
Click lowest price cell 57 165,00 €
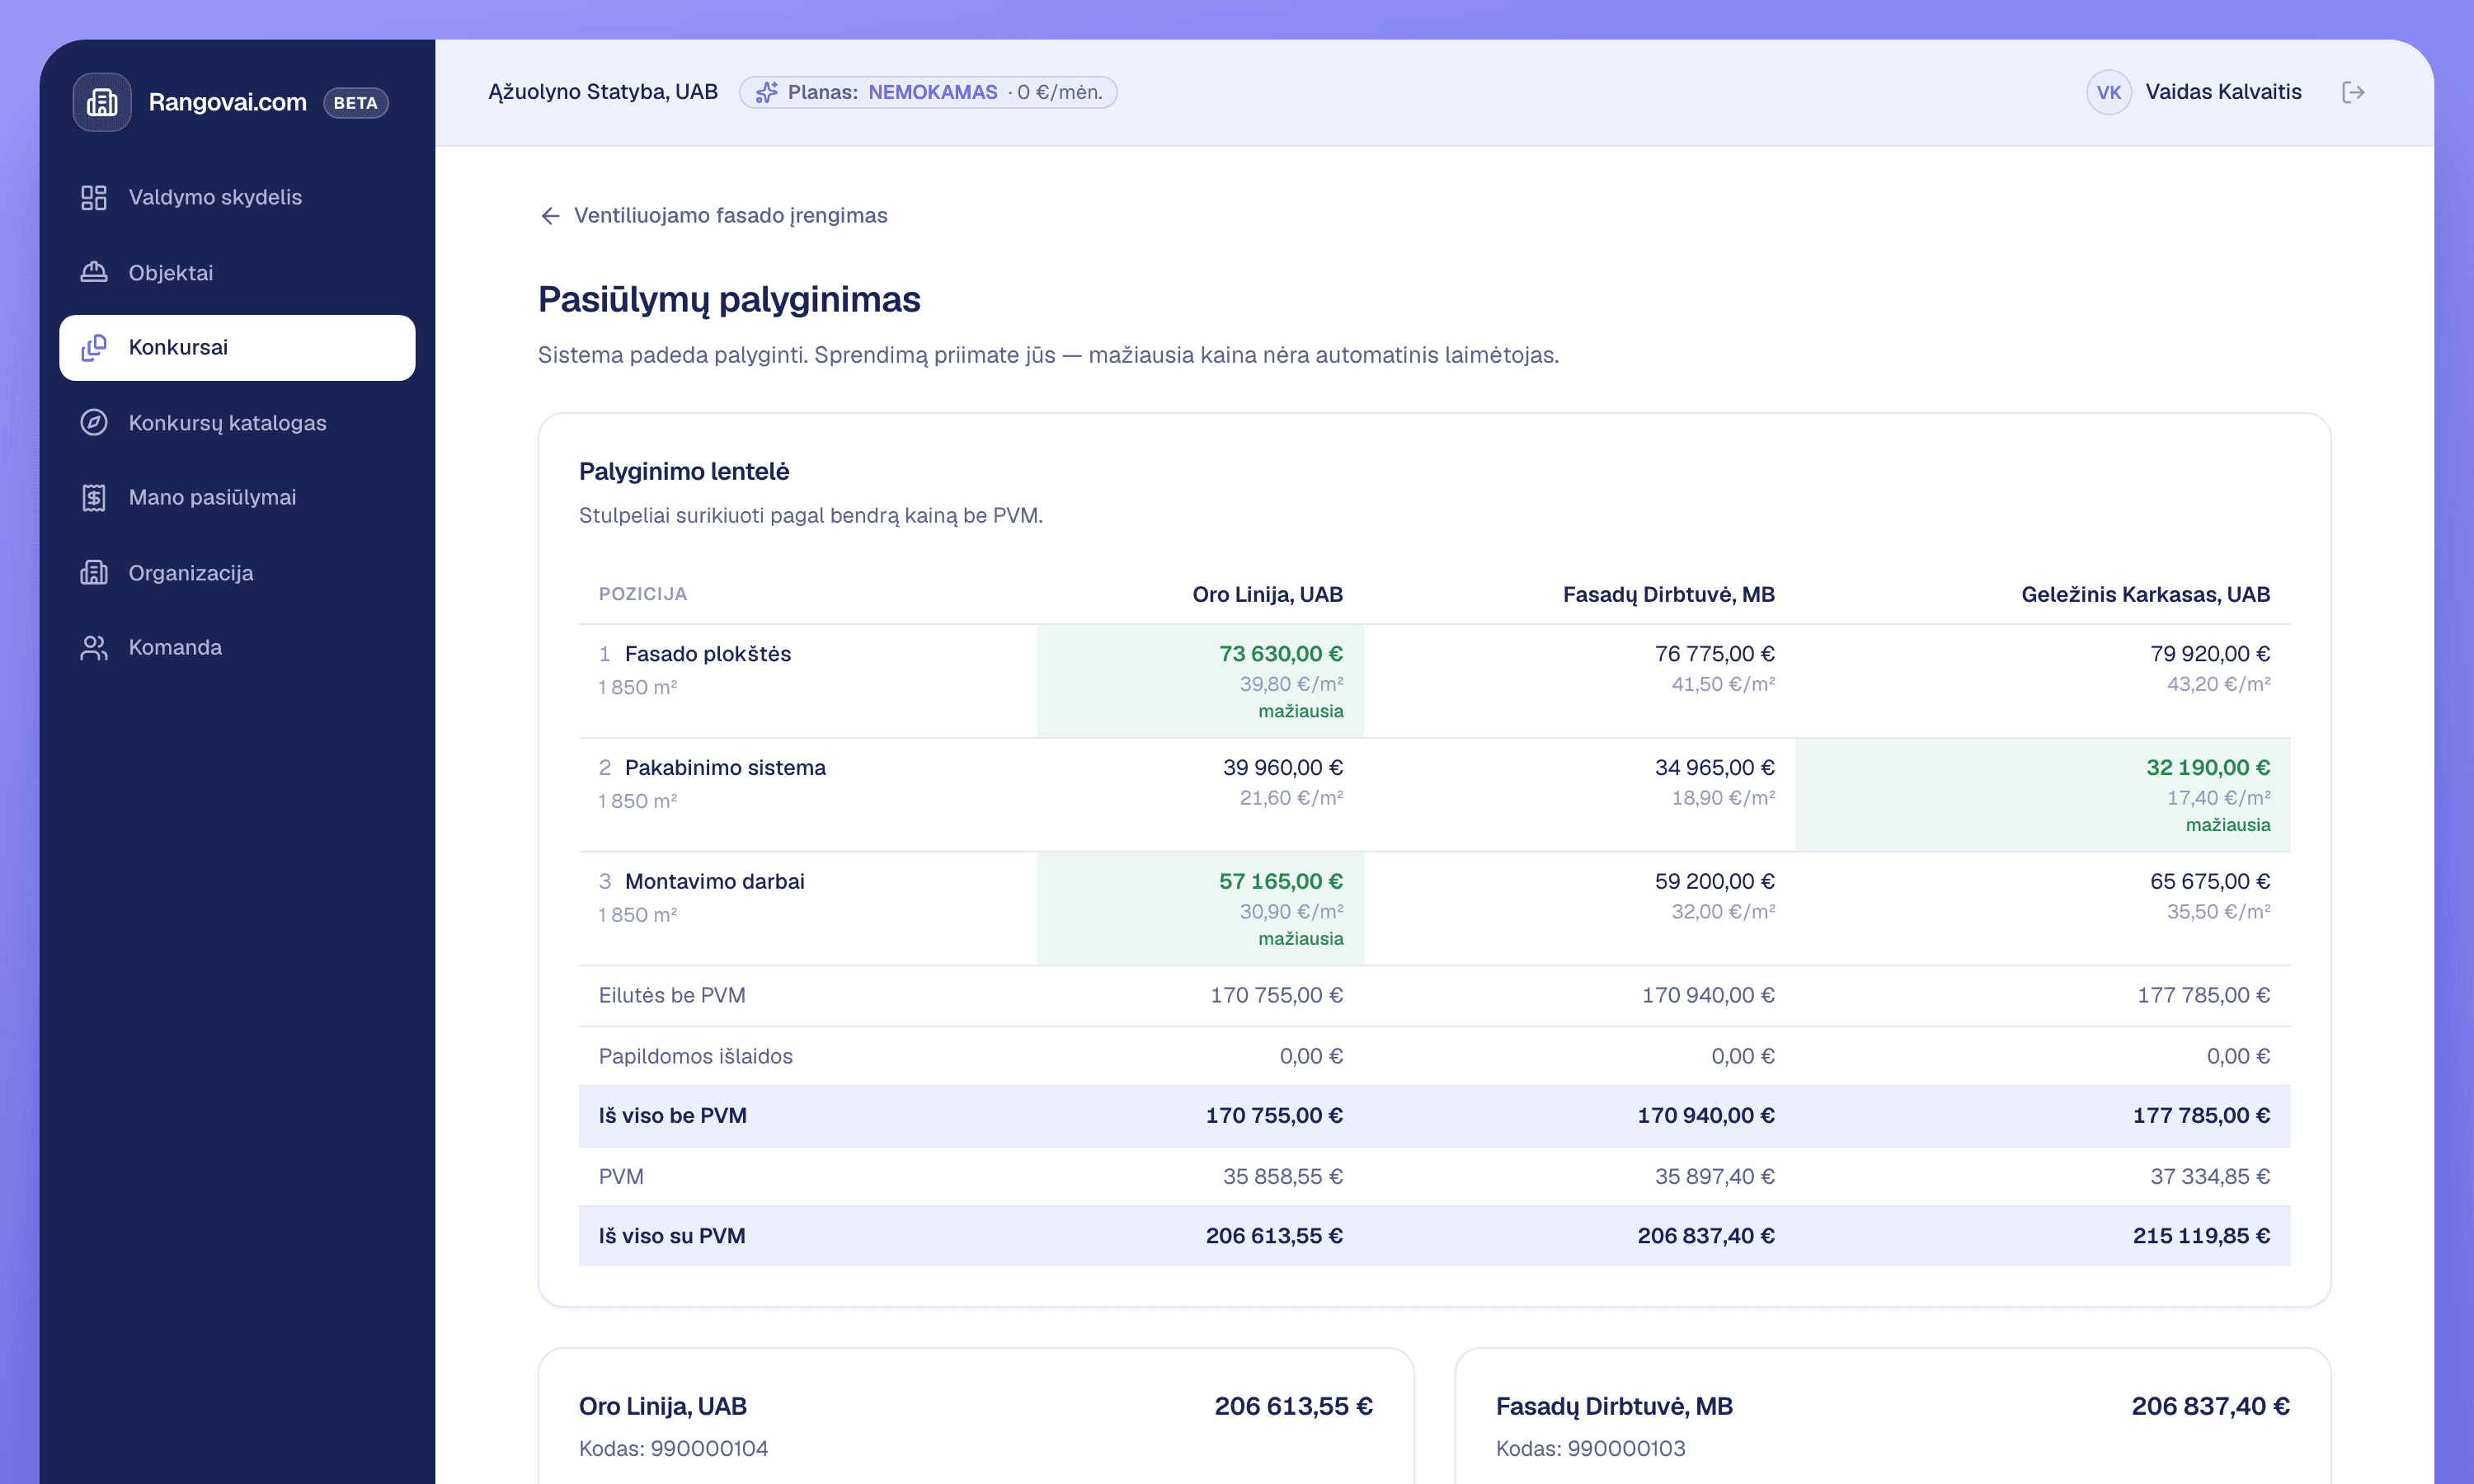1200,909
